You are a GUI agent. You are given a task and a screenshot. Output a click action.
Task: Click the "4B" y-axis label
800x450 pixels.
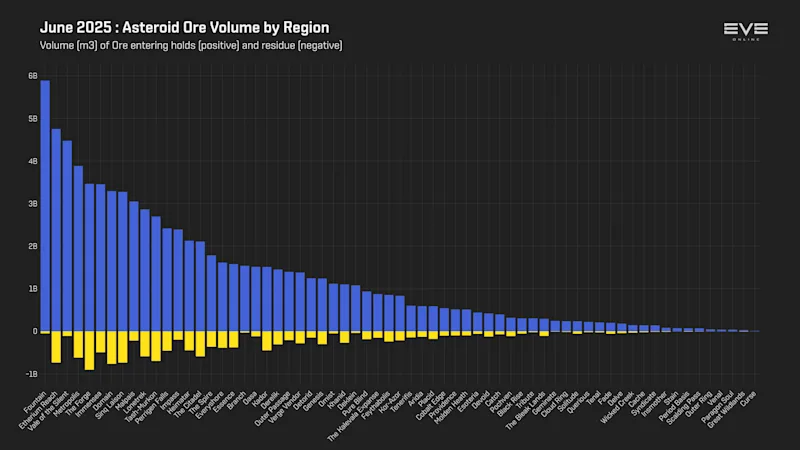point(33,161)
